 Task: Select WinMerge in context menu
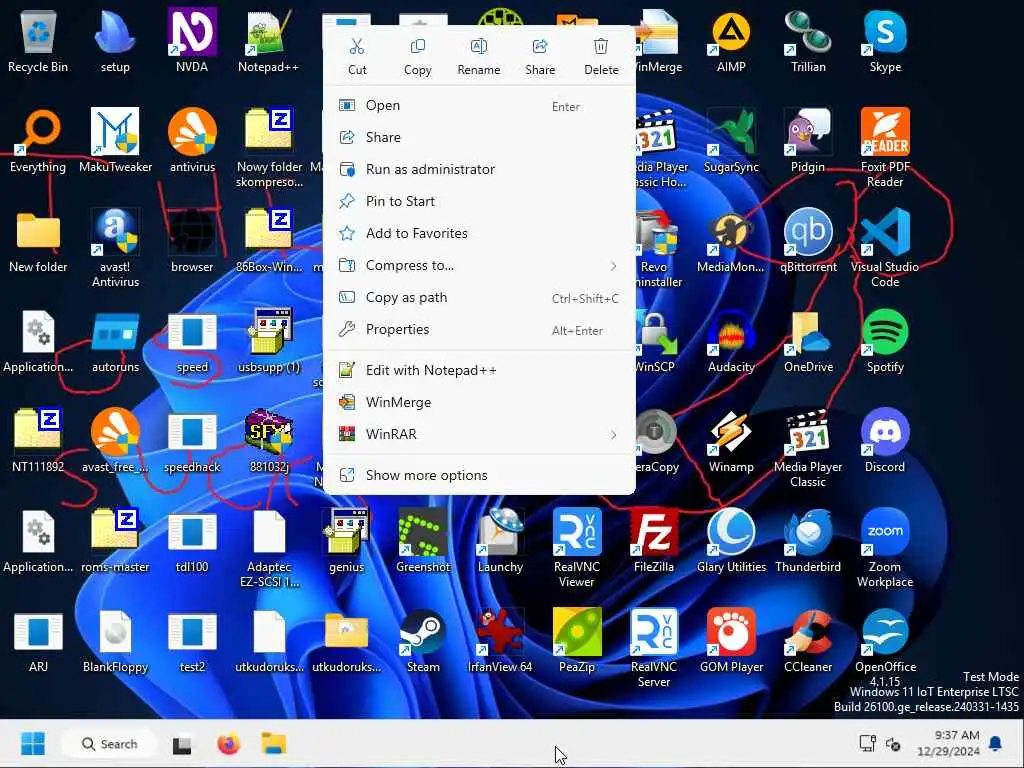pos(479,403)
